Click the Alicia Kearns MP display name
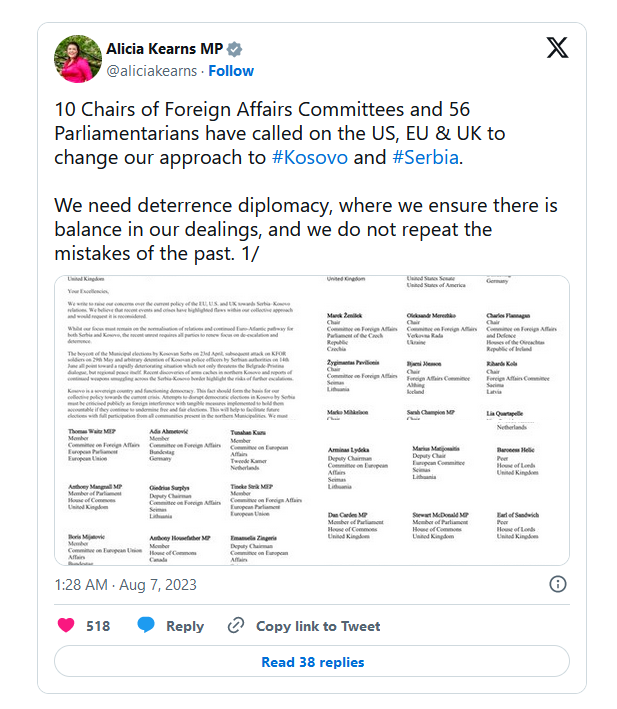The image size is (617, 709). 164,49
